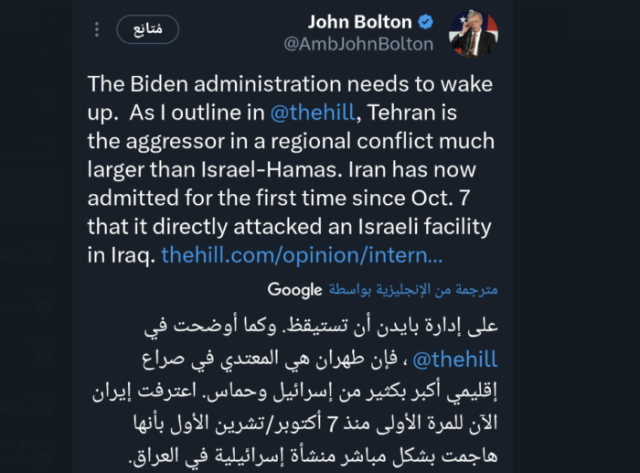Click the words "Israel–Hamas" in tweet
Screen dimensions: 640x473
269,169
